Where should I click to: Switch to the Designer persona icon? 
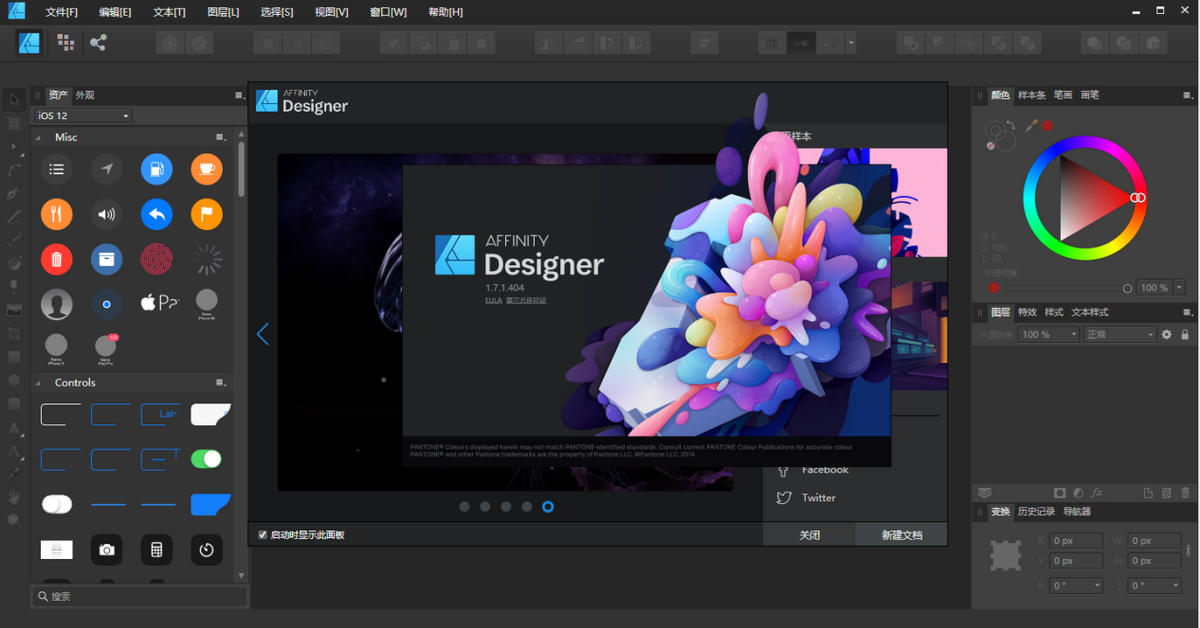[29, 42]
